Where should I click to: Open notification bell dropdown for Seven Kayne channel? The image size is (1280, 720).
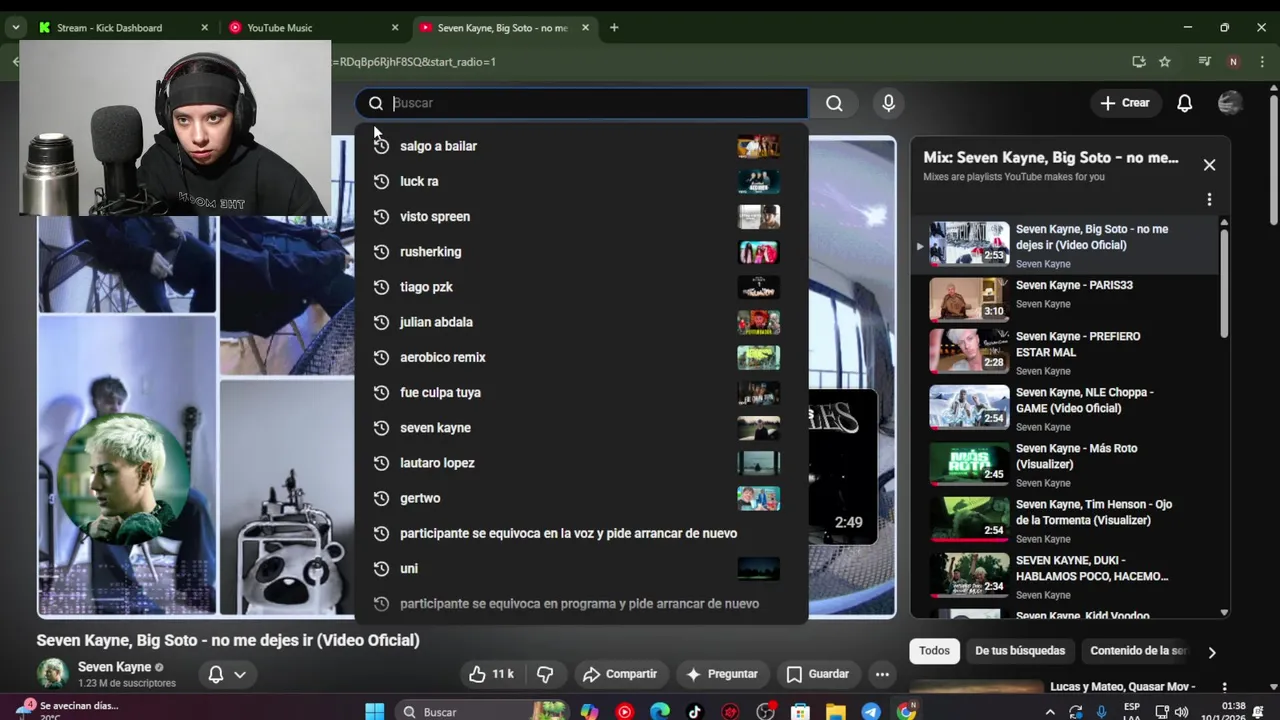coord(226,674)
